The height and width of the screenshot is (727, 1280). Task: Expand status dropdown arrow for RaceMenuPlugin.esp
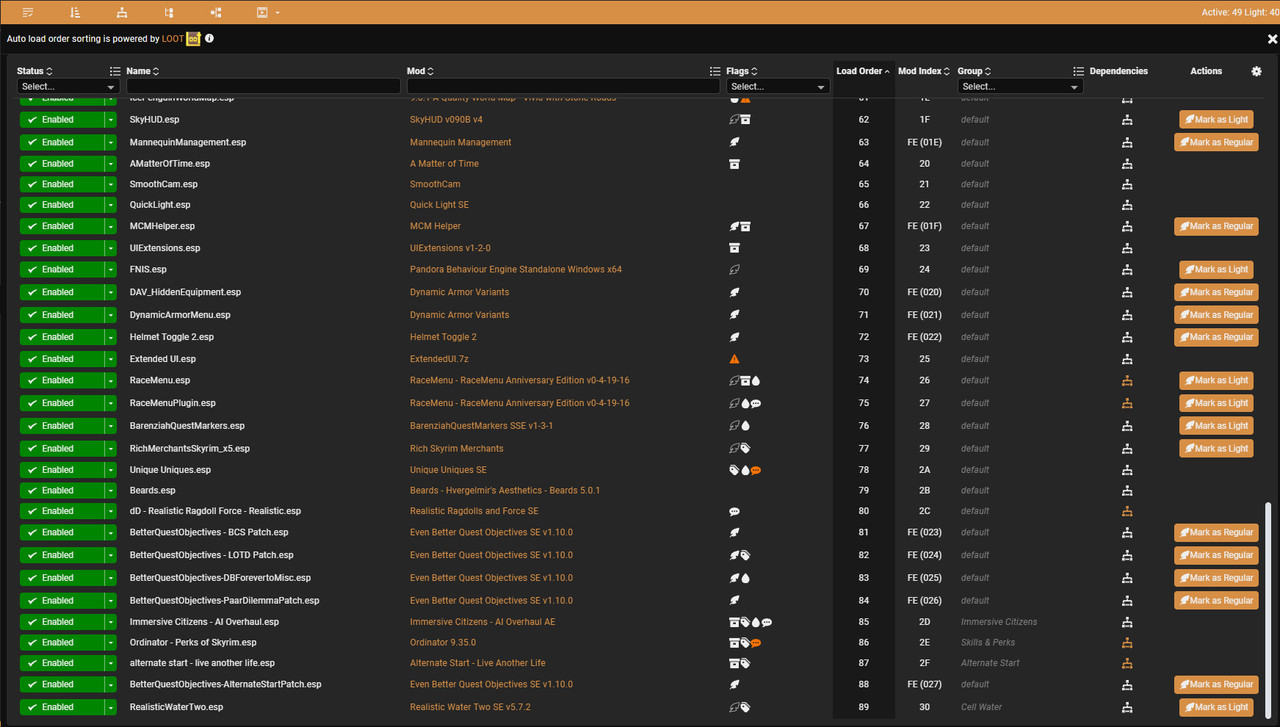[x=111, y=403]
